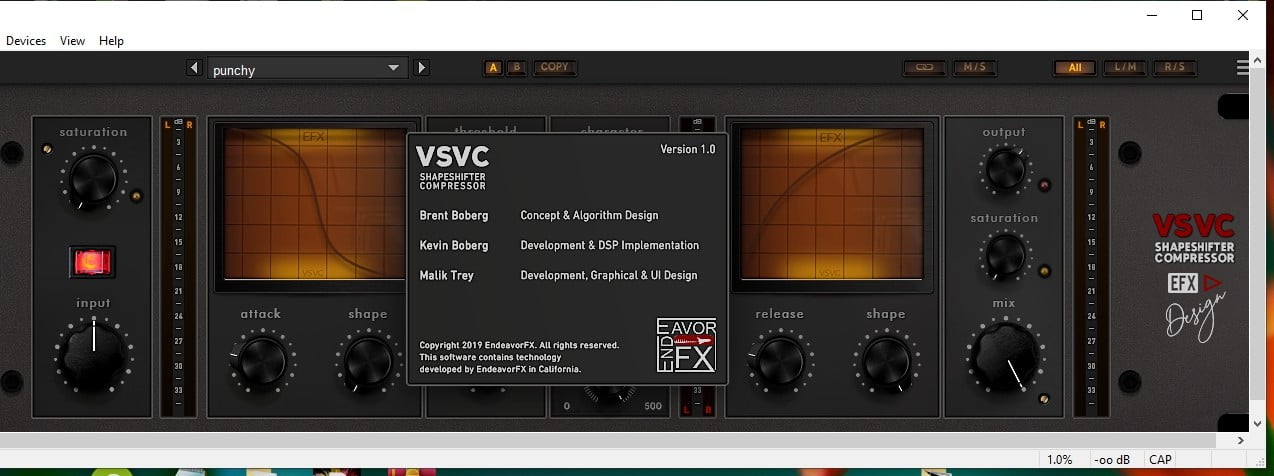The width and height of the screenshot is (1274, 476).
Task: Select the L/M channel view
Action: pyautogui.click(x=1125, y=68)
